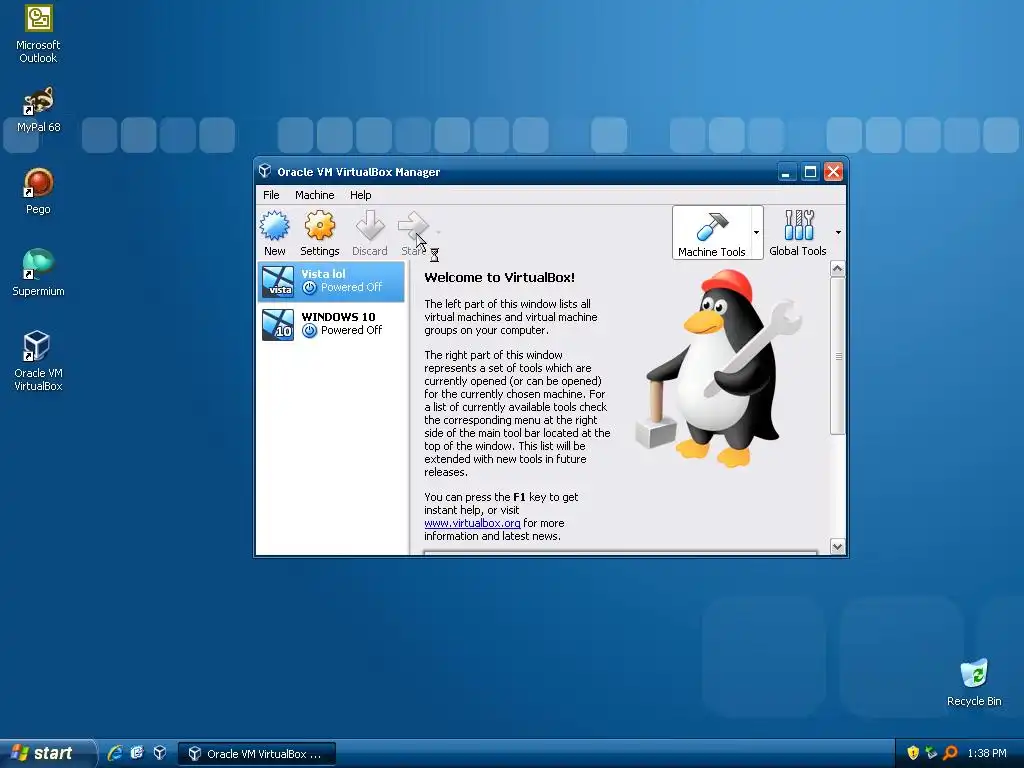Minimize the VirtualBox Manager window
The height and width of the screenshot is (768, 1024).
[x=786, y=172]
